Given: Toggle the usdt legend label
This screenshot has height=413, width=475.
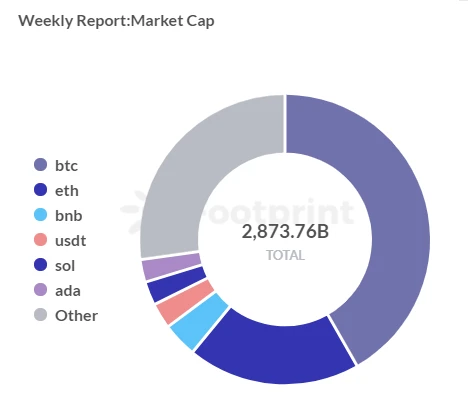Looking at the screenshot, I should pos(70,241).
